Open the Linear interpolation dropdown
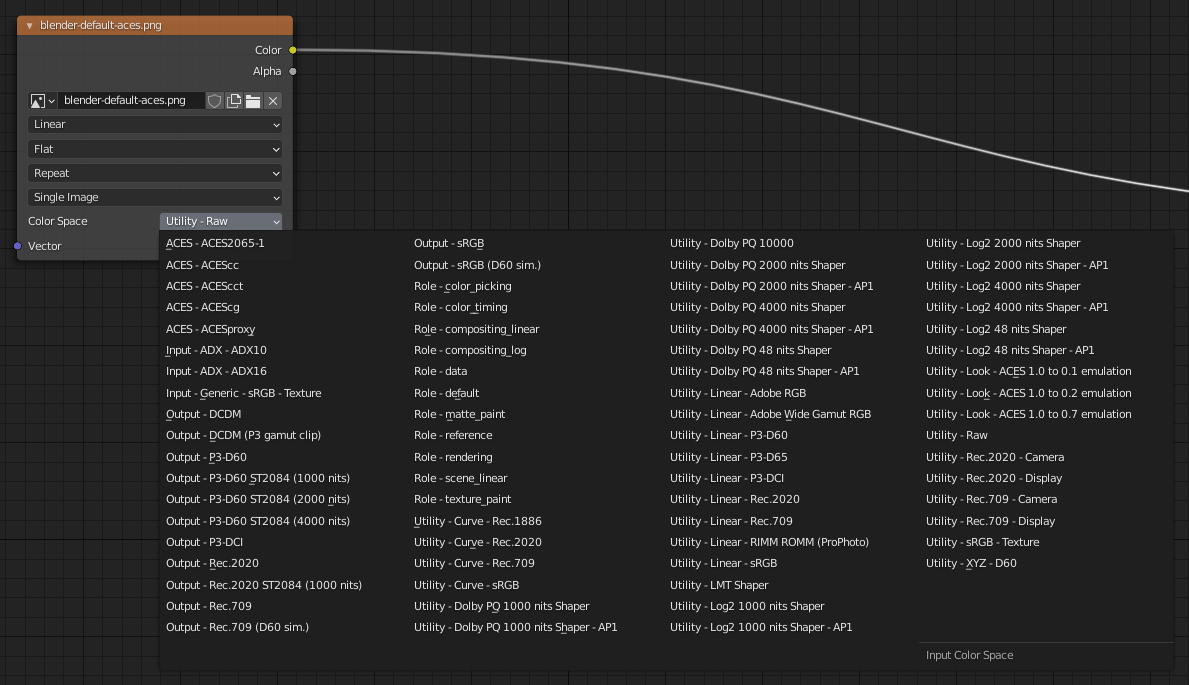 [x=155, y=125]
